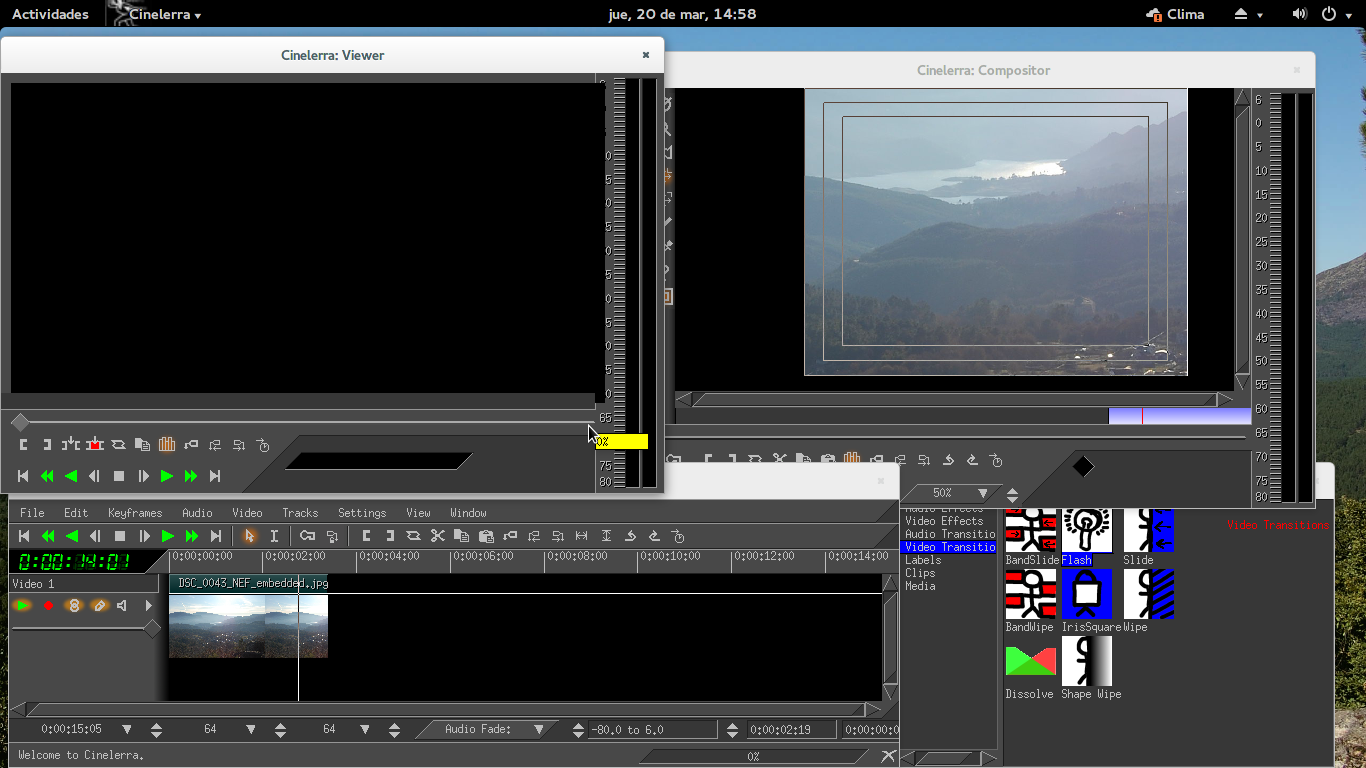1366x768 pixels.
Task: Click the scissors cut tool in the timeline toolbar
Action: 438,536
